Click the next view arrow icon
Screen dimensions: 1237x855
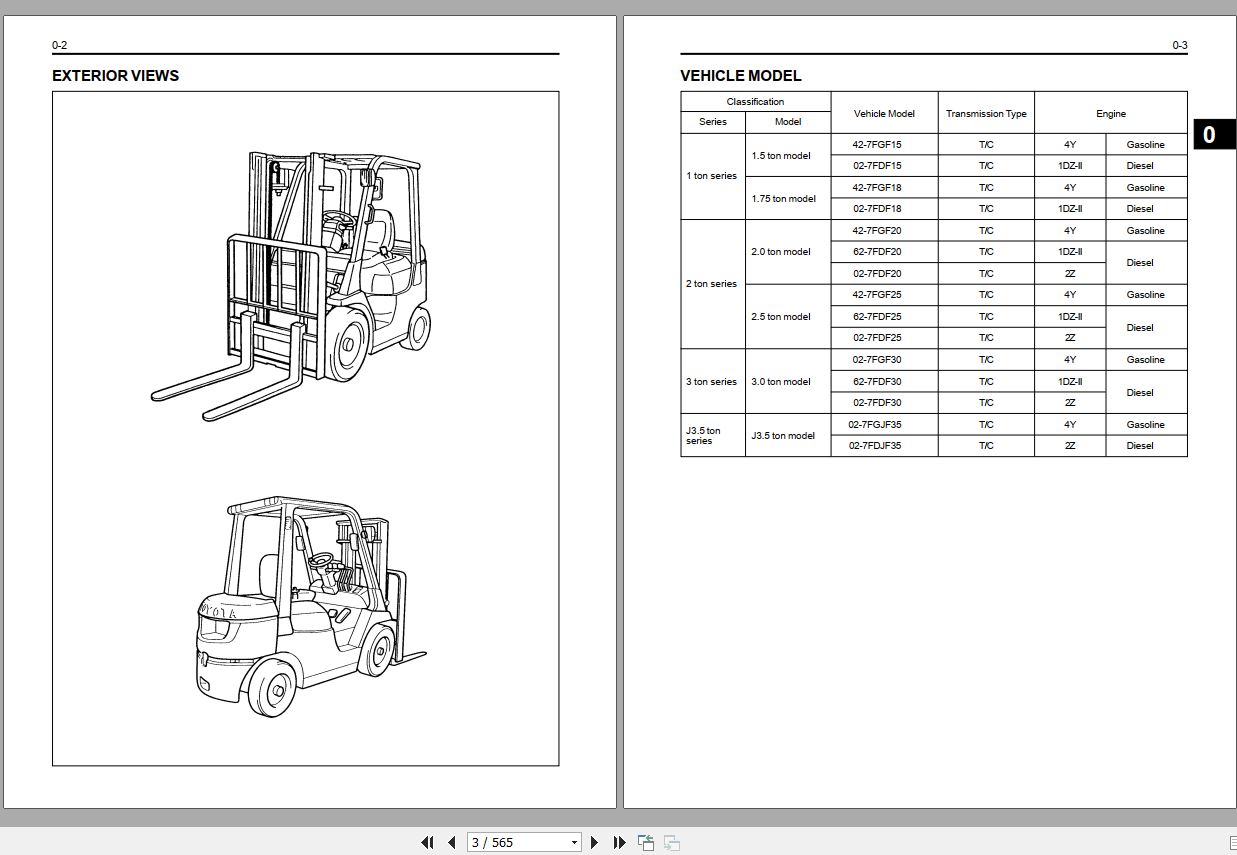pyautogui.click(x=672, y=842)
